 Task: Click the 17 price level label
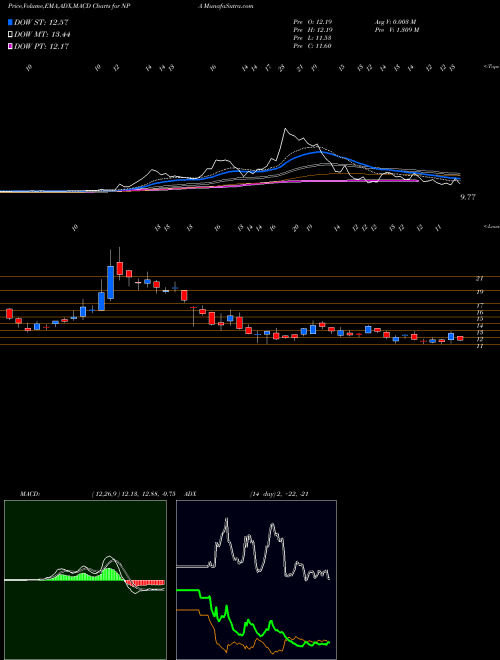[479, 306]
